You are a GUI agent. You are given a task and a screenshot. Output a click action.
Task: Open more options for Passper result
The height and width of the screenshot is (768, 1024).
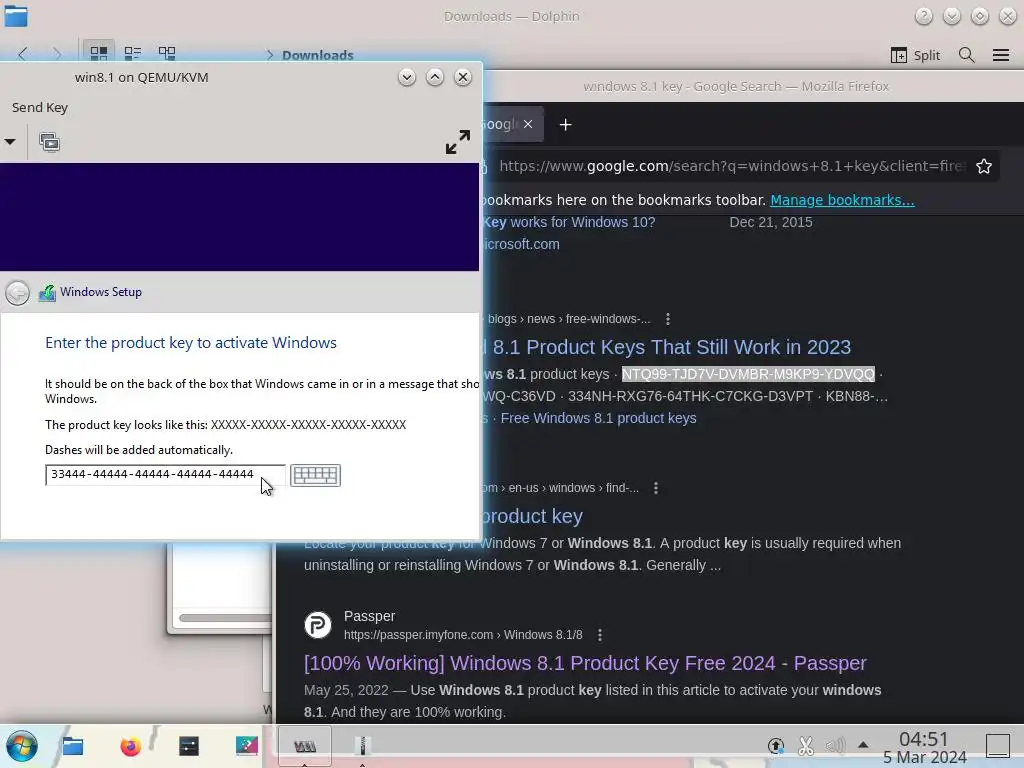coord(600,635)
